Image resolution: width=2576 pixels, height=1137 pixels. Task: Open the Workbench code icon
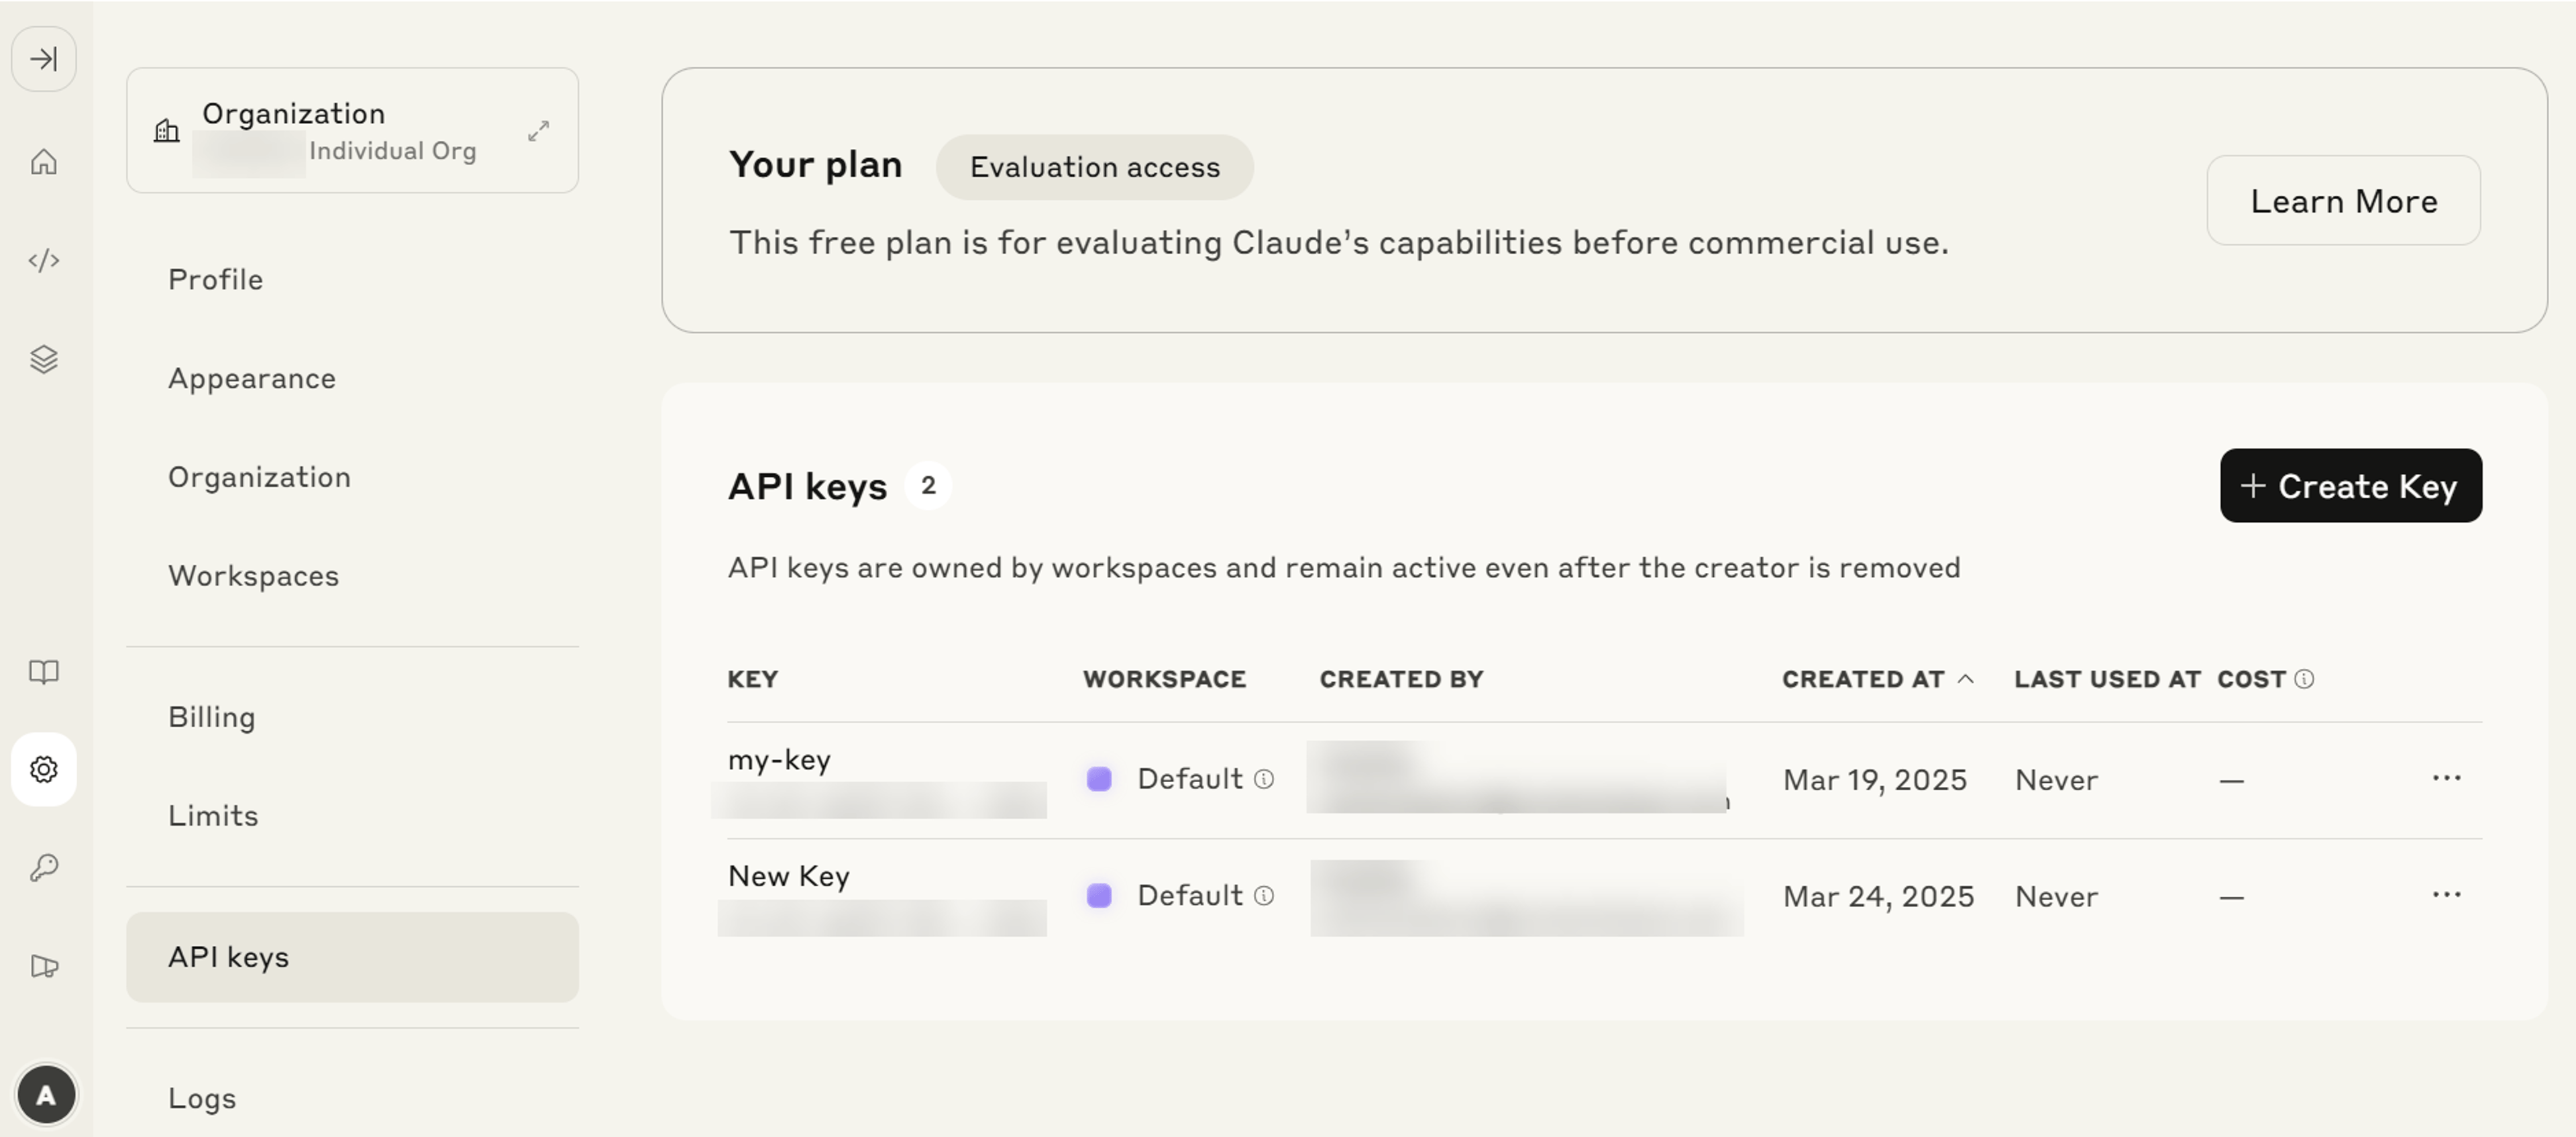point(44,261)
